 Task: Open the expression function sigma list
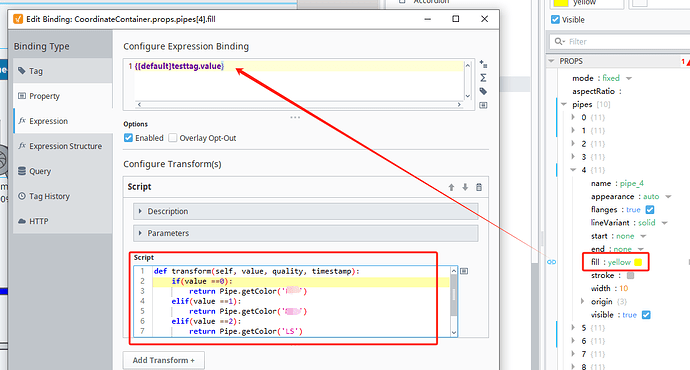[483, 78]
